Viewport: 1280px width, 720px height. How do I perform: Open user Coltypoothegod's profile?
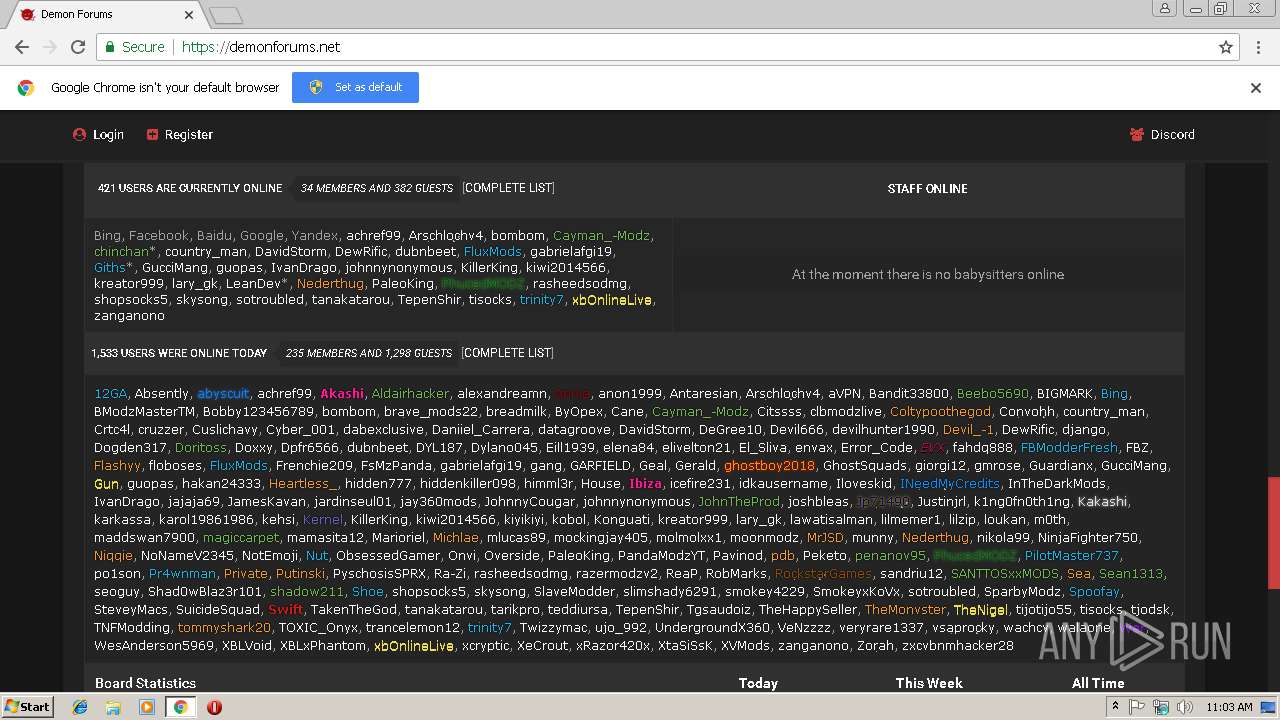940,412
